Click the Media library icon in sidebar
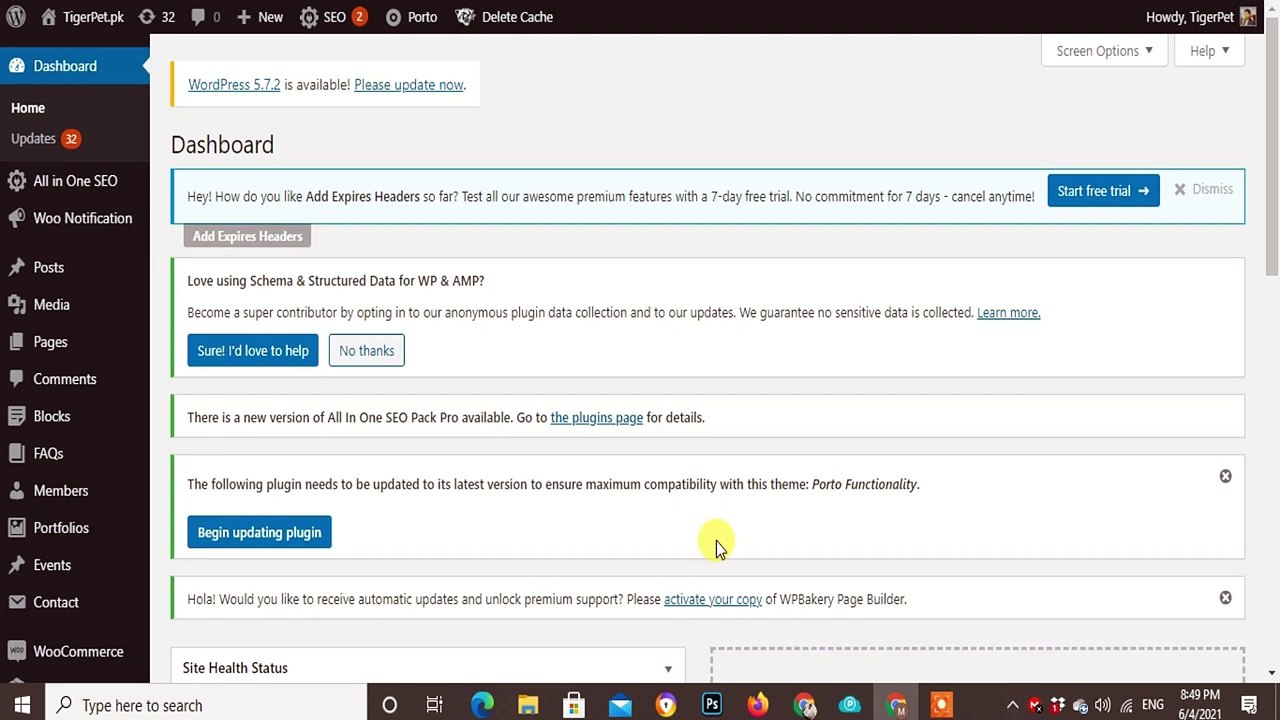 pos(16,305)
